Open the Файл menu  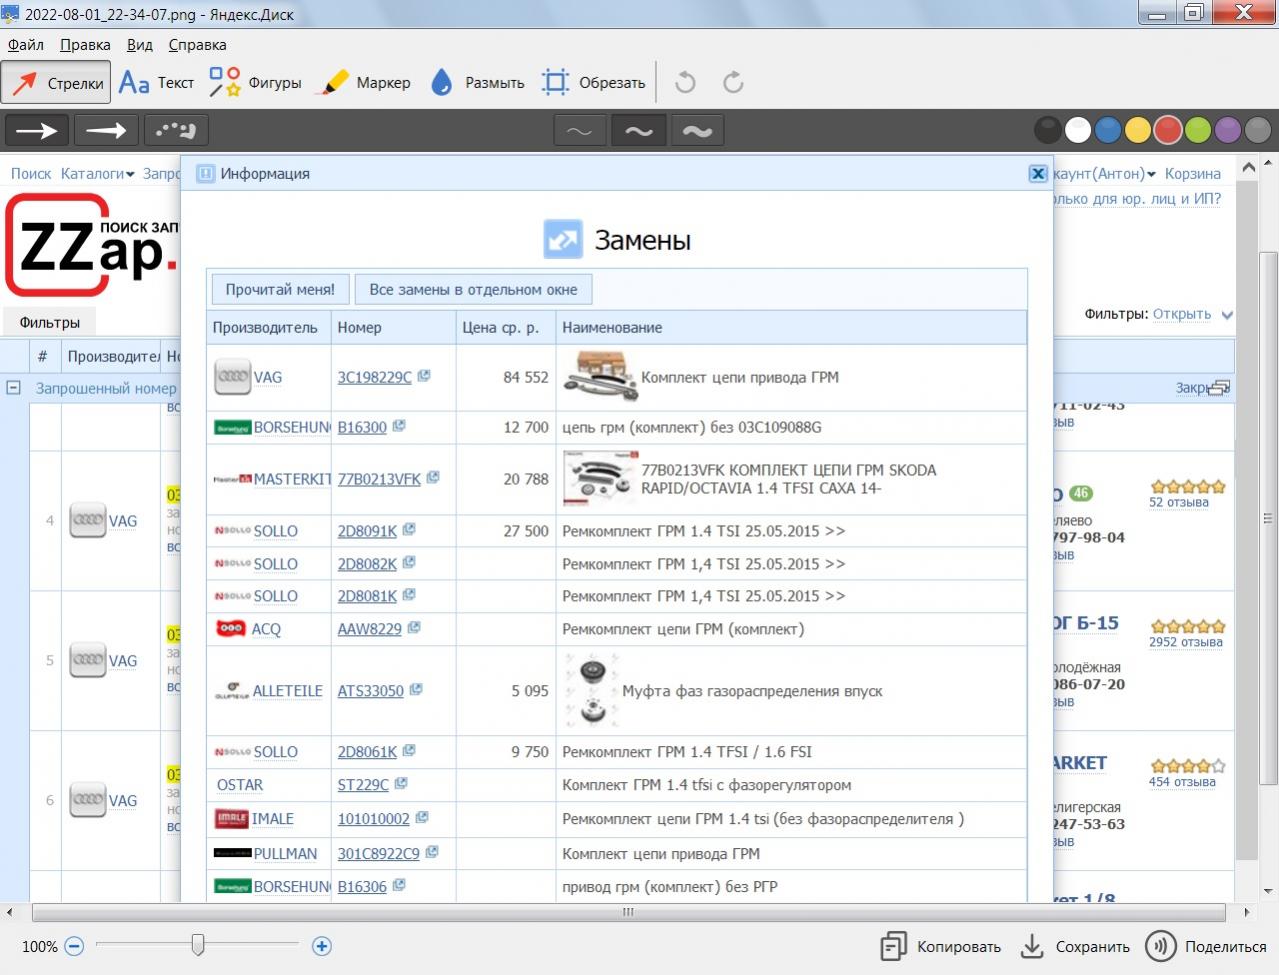pos(26,45)
